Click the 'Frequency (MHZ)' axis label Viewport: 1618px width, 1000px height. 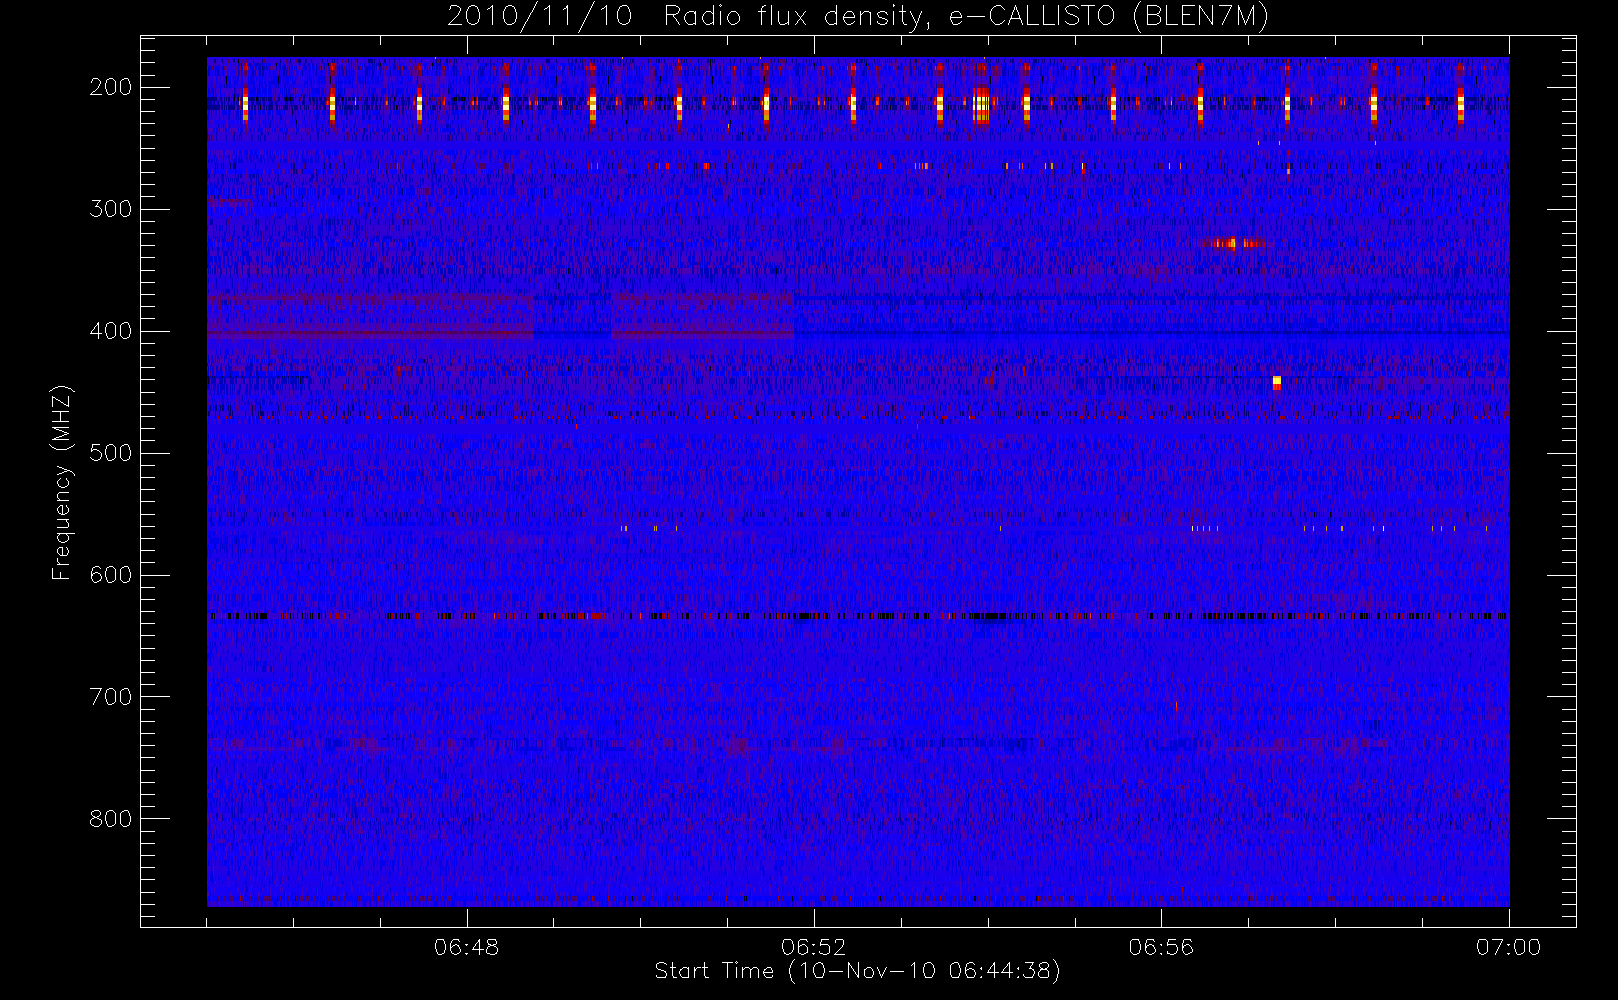62,482
